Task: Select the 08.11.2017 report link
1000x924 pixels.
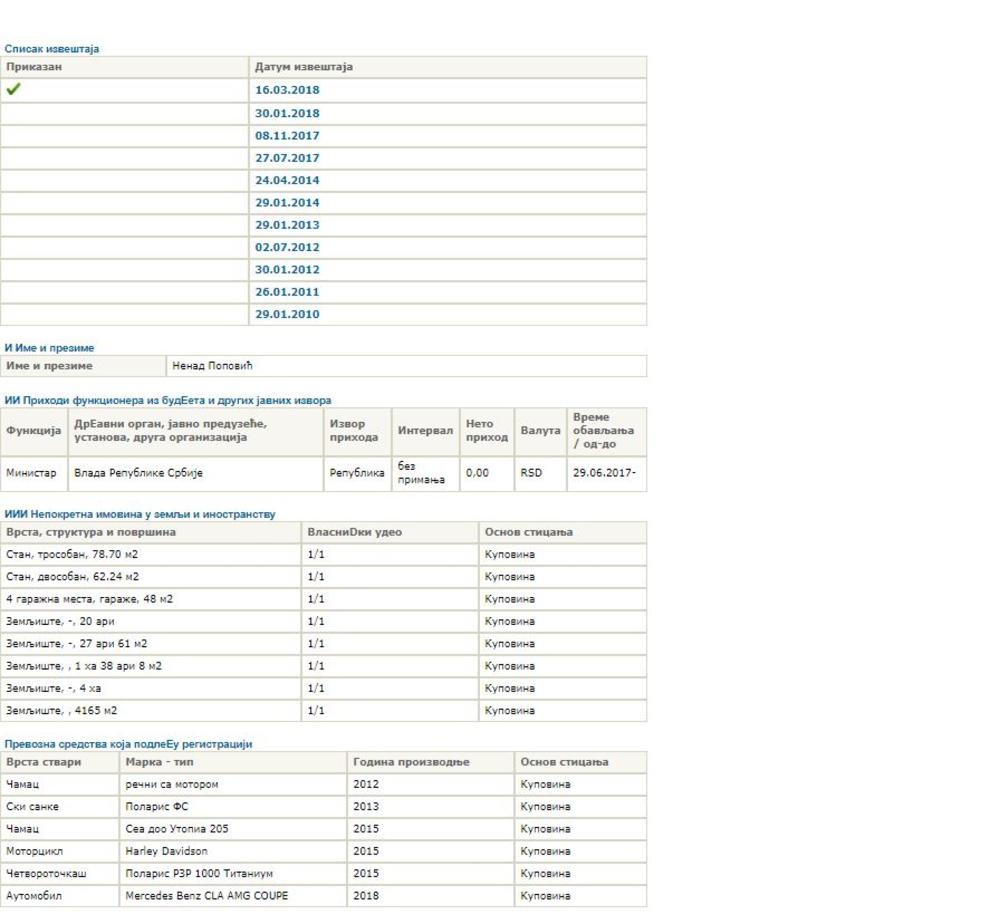Action: (x=287, y=135)
